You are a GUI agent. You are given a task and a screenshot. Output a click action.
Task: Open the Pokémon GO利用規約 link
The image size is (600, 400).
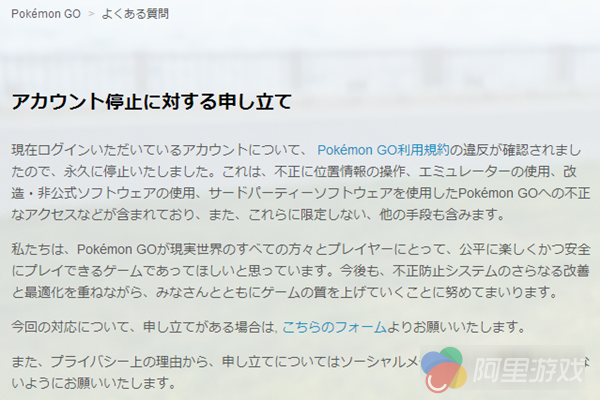[382, 149]
